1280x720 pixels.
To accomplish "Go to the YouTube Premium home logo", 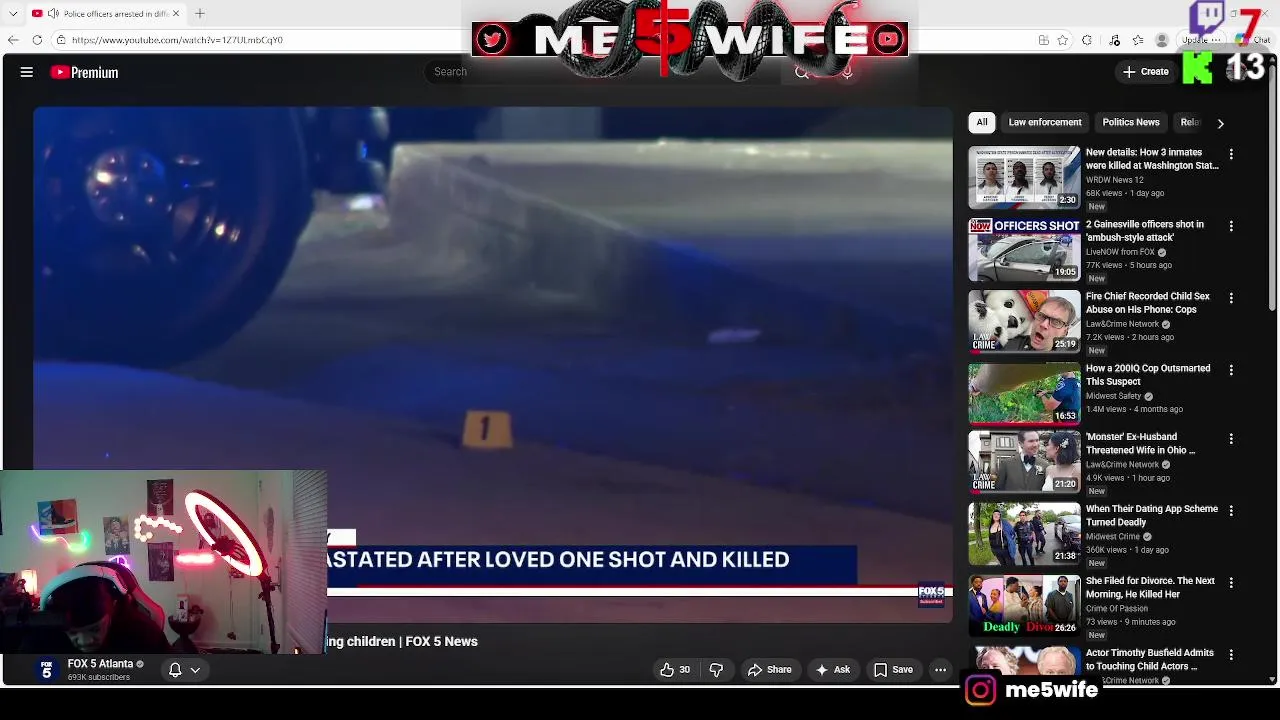I will [x=85, y=72].
